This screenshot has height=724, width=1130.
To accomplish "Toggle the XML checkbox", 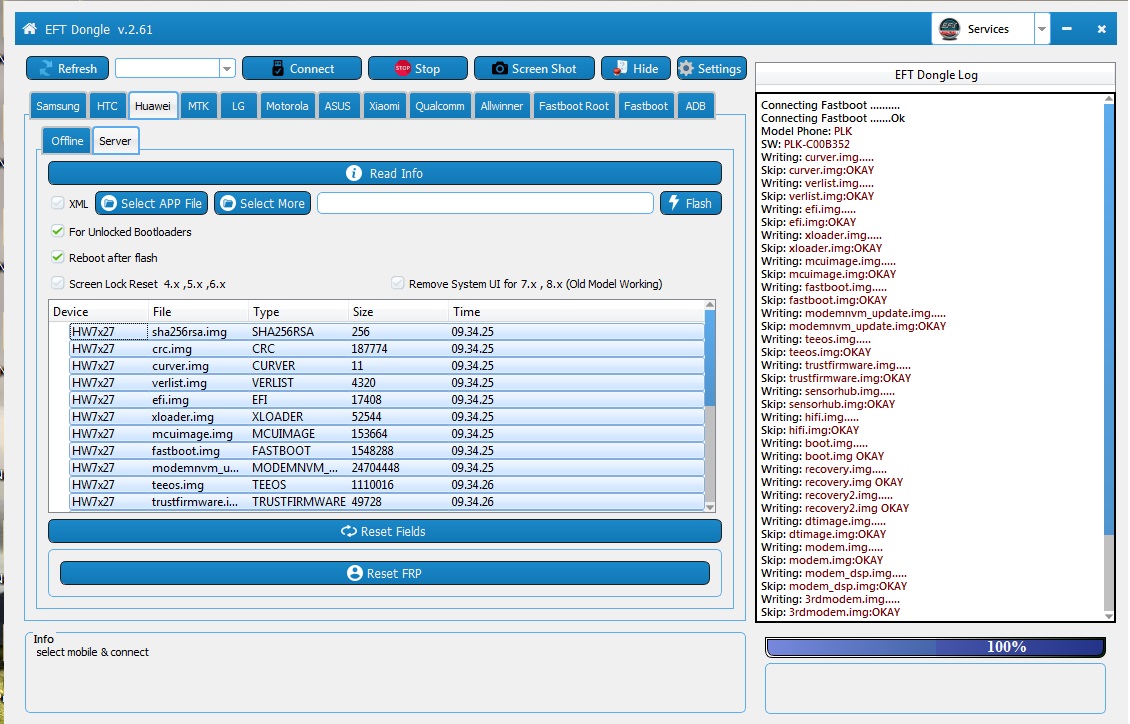I will click(x=58, y=203).
